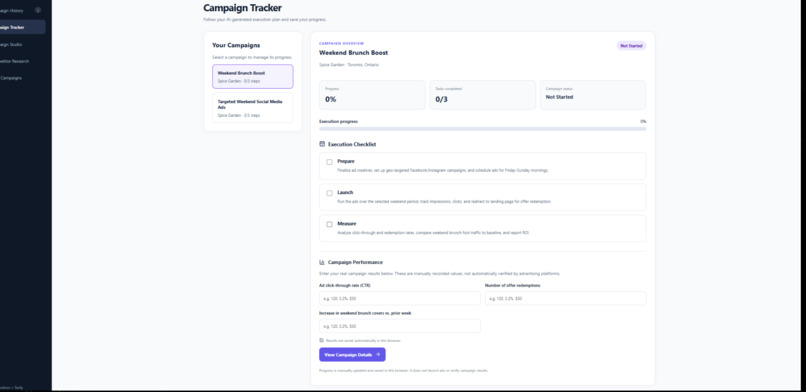The height and width of the screenshot is (392, 806).
Task: Click 'Results are saved automatically' note
Action: click(363, 341)
